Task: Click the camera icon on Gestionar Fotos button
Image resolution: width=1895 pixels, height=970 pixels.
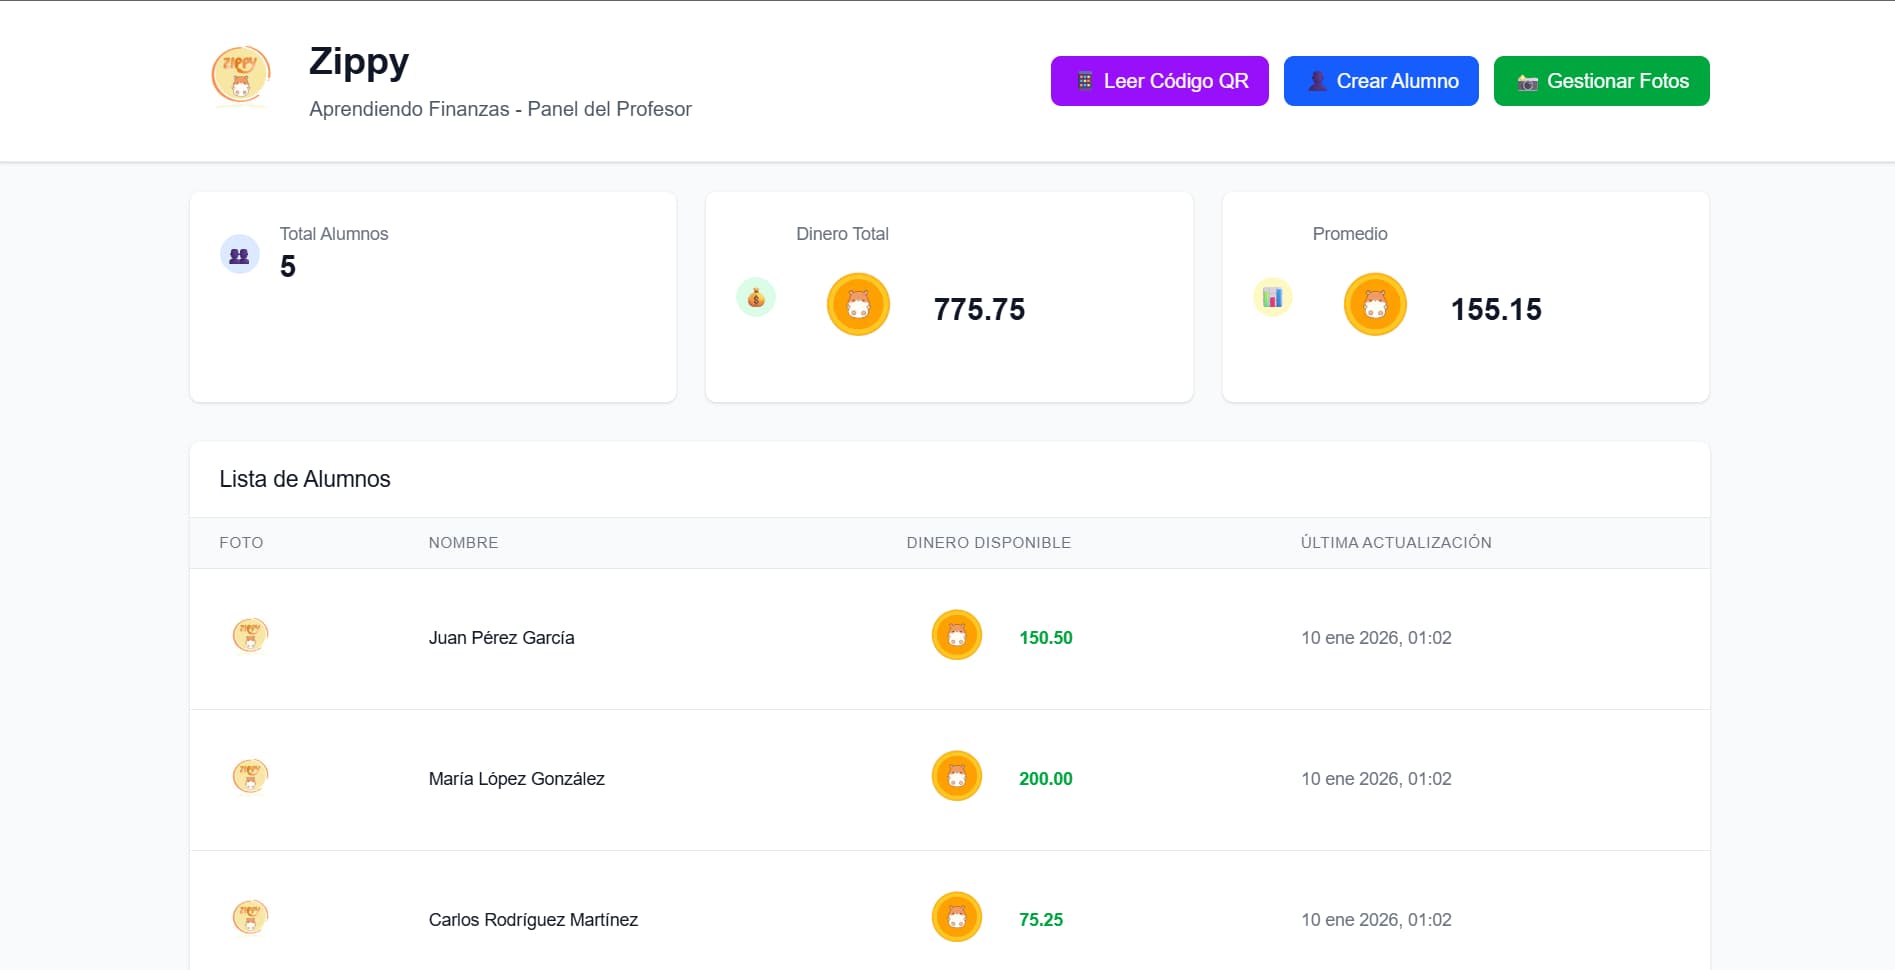Action: (1528, 81)
